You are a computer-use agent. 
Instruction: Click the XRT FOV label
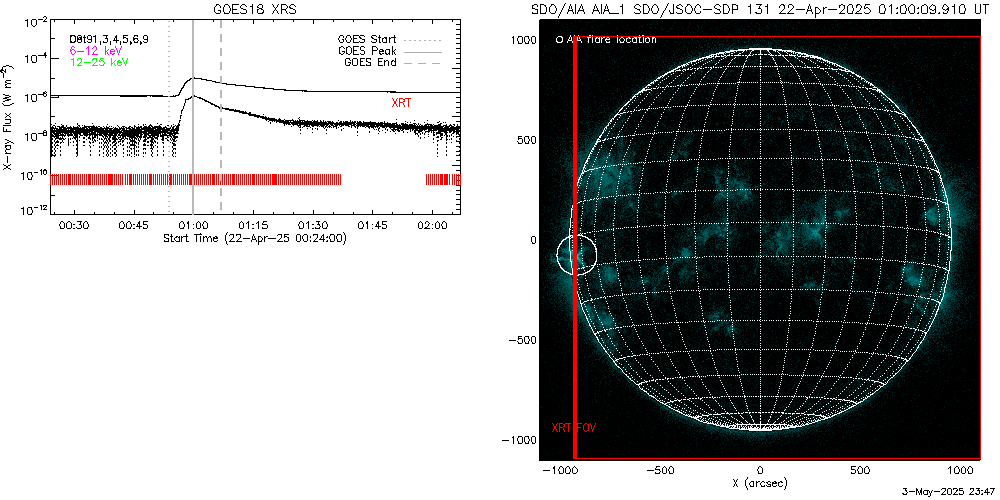coord(573,427)
